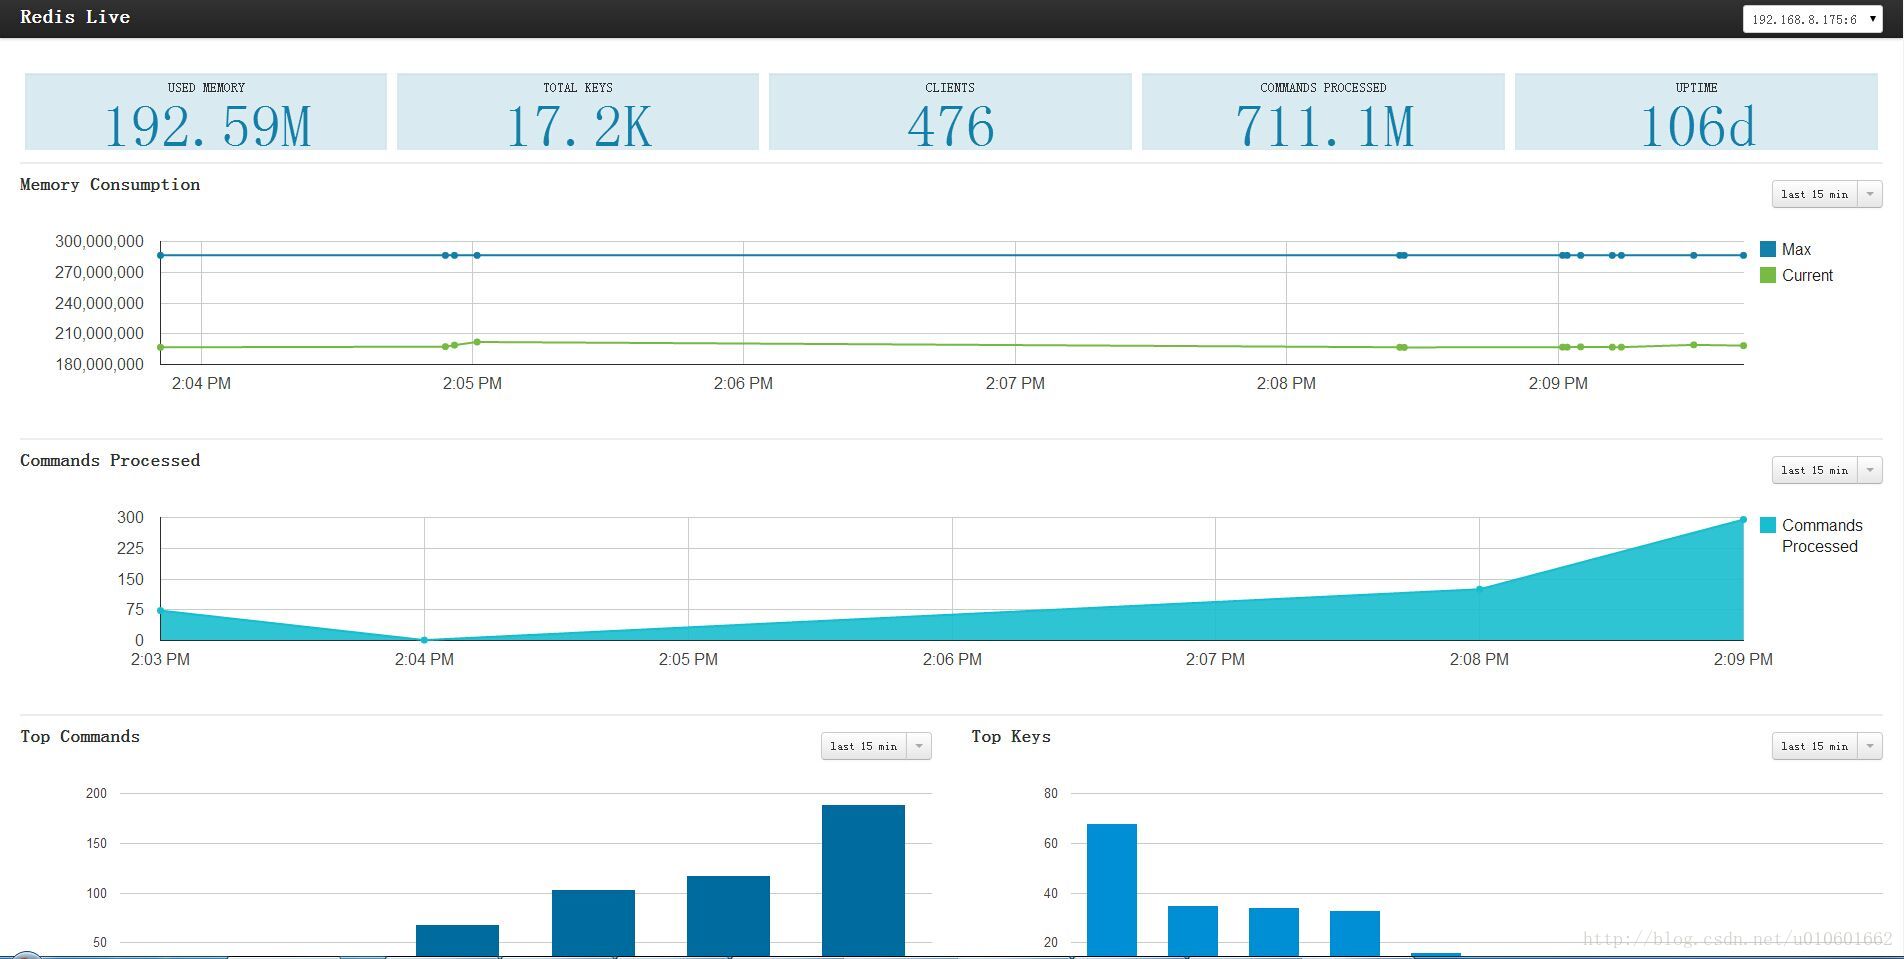Viewport: 1904px width, 959px height.
Task: Click the Top Commands heading
Action: 80,736
